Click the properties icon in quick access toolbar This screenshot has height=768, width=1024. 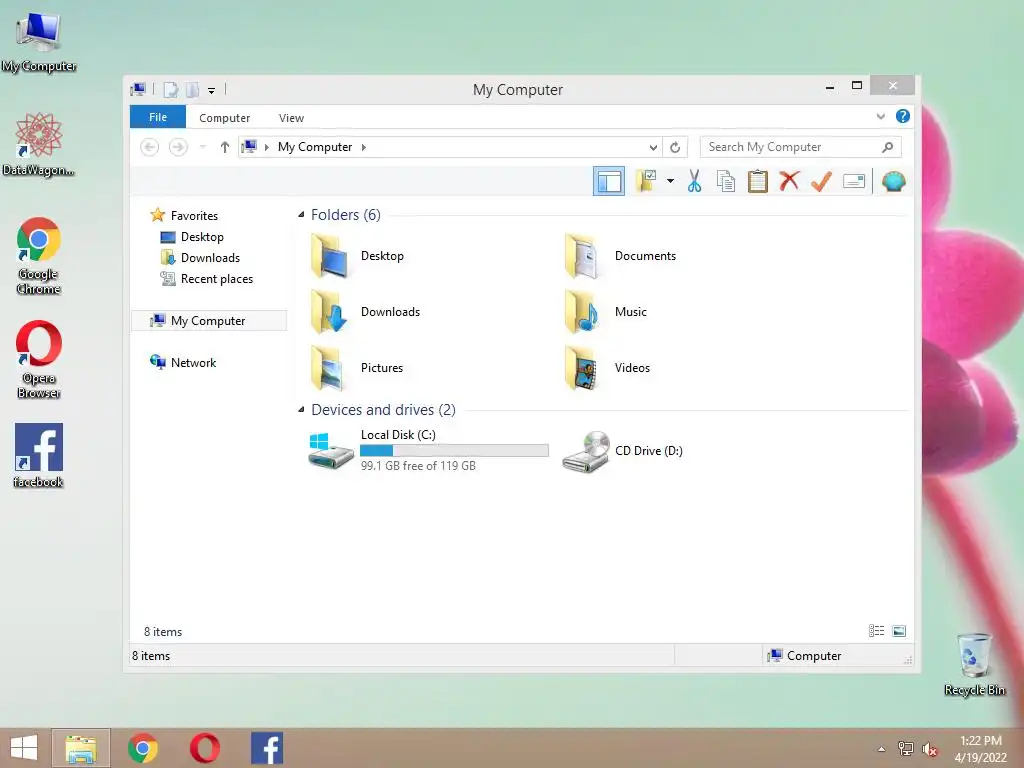(x=170, y=90)
